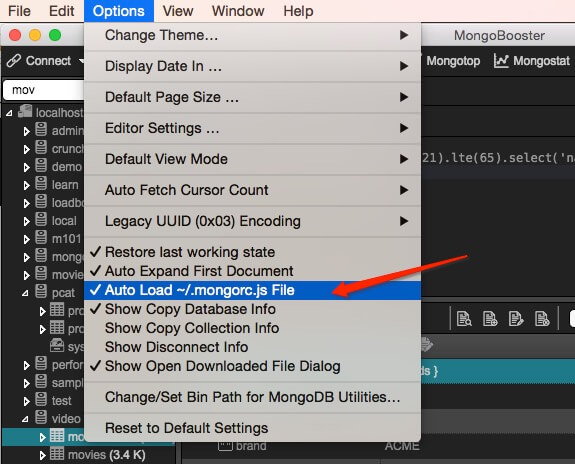Collapse the pcat database node

(x=25, y=293)
